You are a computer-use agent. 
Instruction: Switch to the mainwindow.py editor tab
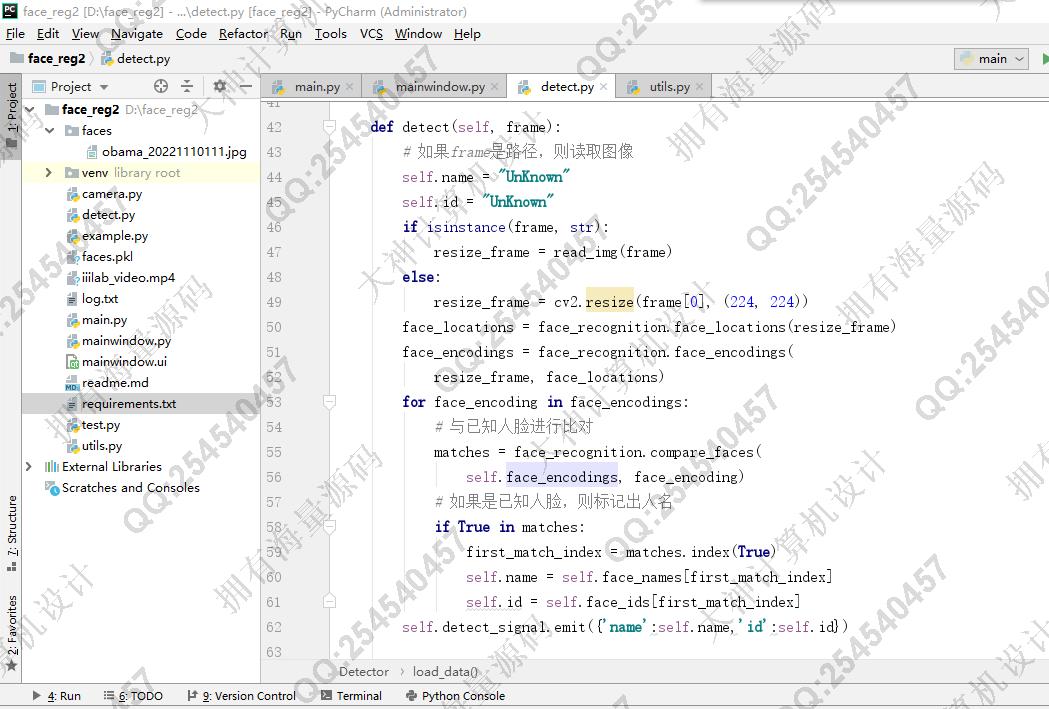439,87
